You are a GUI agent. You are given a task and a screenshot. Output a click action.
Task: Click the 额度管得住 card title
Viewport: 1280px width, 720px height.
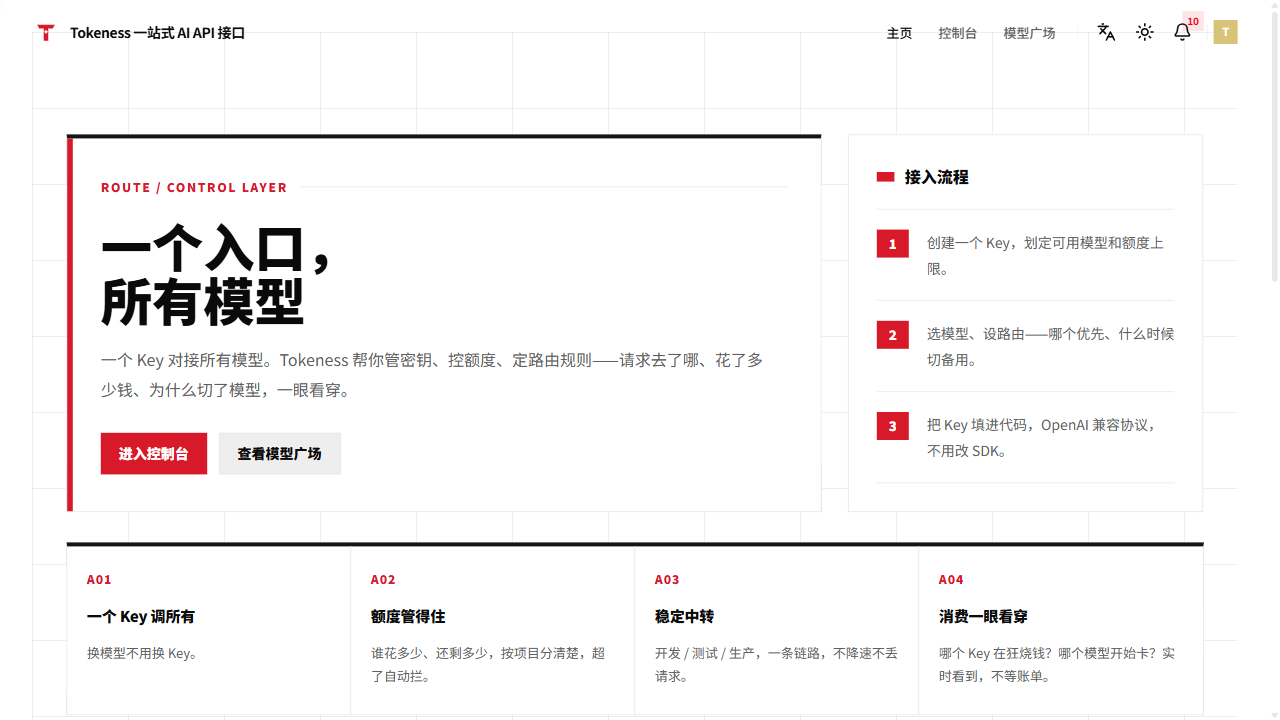pos(408,617)
